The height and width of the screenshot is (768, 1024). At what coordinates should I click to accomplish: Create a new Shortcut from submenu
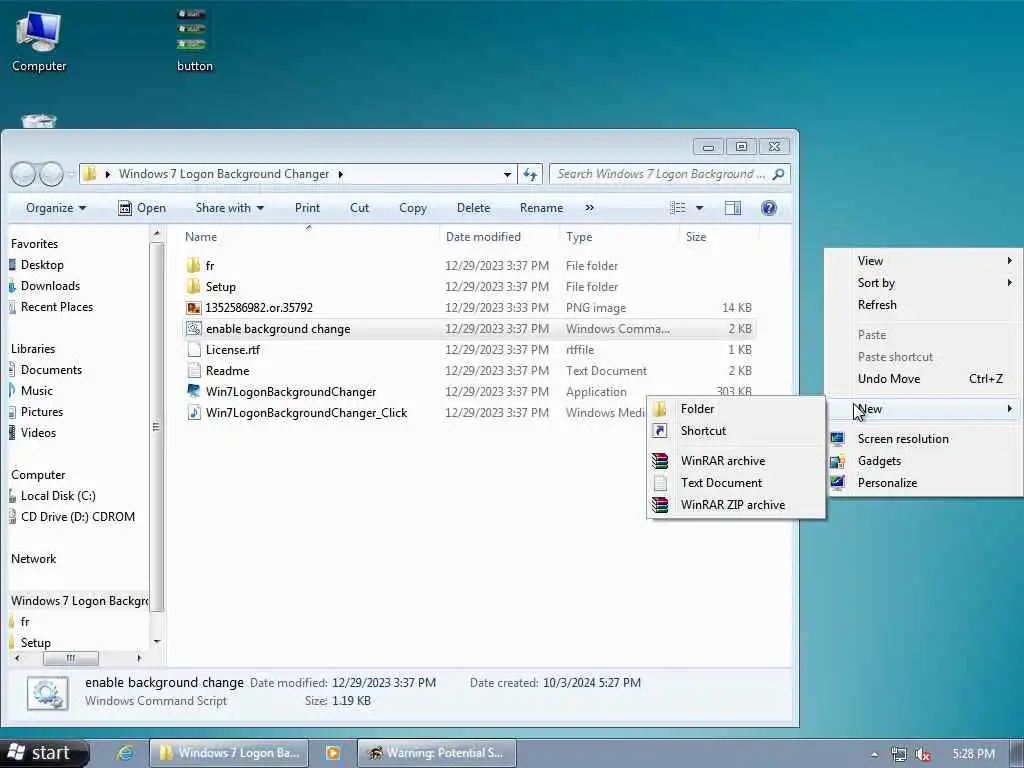[x=736, y=431]
